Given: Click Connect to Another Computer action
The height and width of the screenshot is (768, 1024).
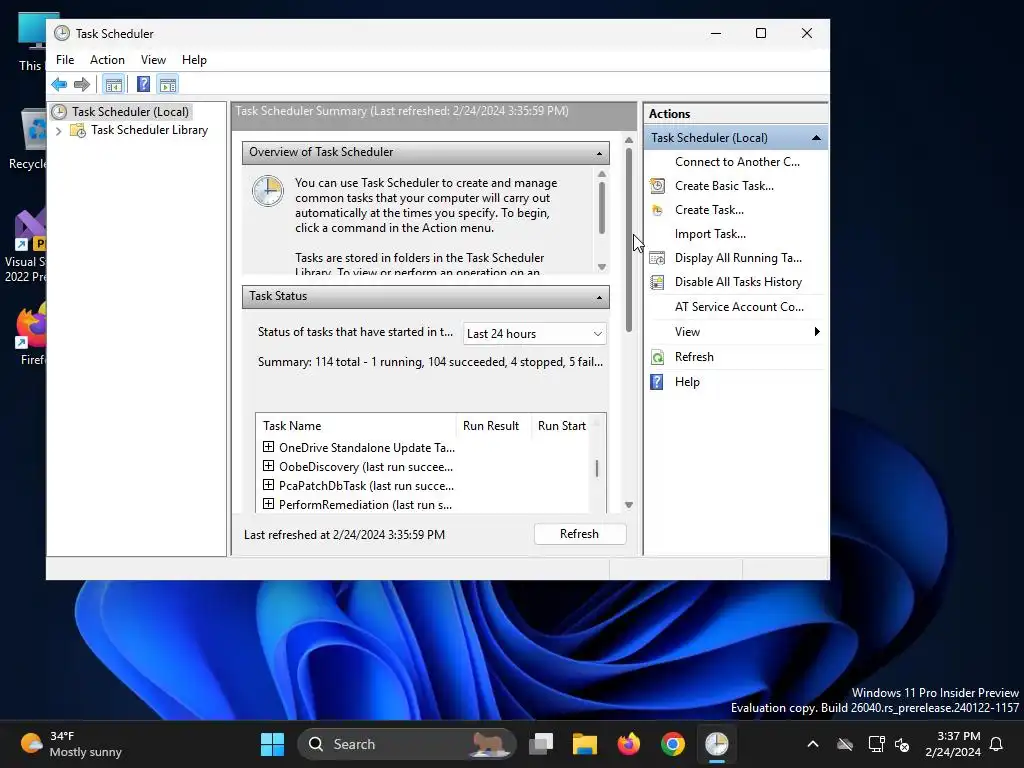Looking at the screenshot, I should pyautogui.click(x=737, y=162).
